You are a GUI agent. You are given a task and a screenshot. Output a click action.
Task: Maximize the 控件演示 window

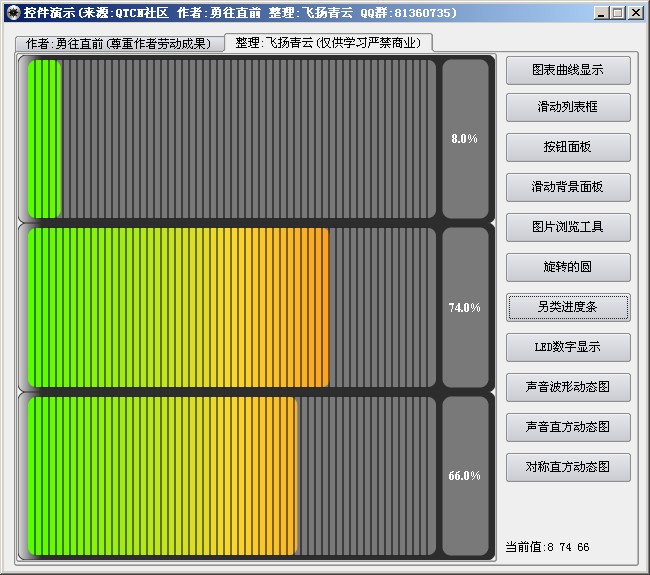pos(618,13)
